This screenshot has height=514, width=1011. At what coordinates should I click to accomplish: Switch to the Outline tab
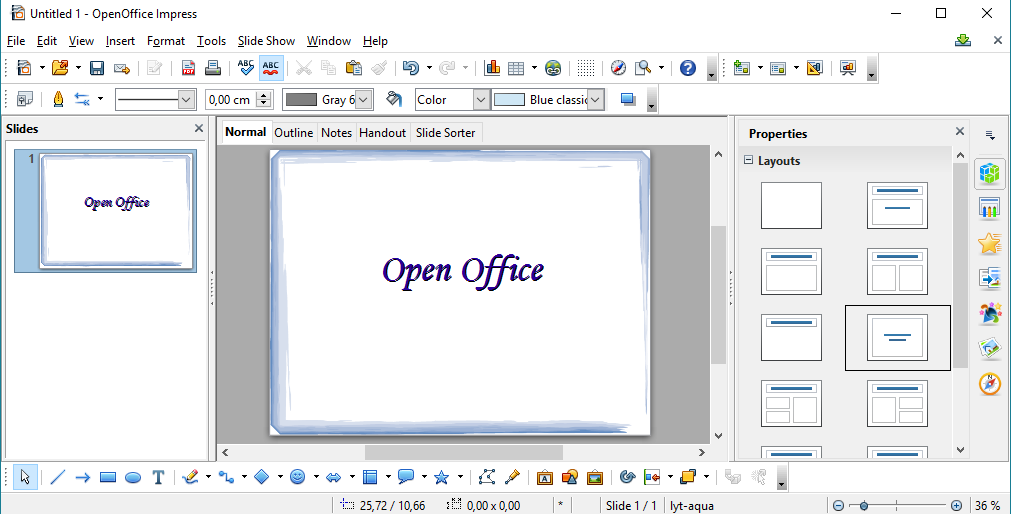pyautogui.click(x=293, y=132)
